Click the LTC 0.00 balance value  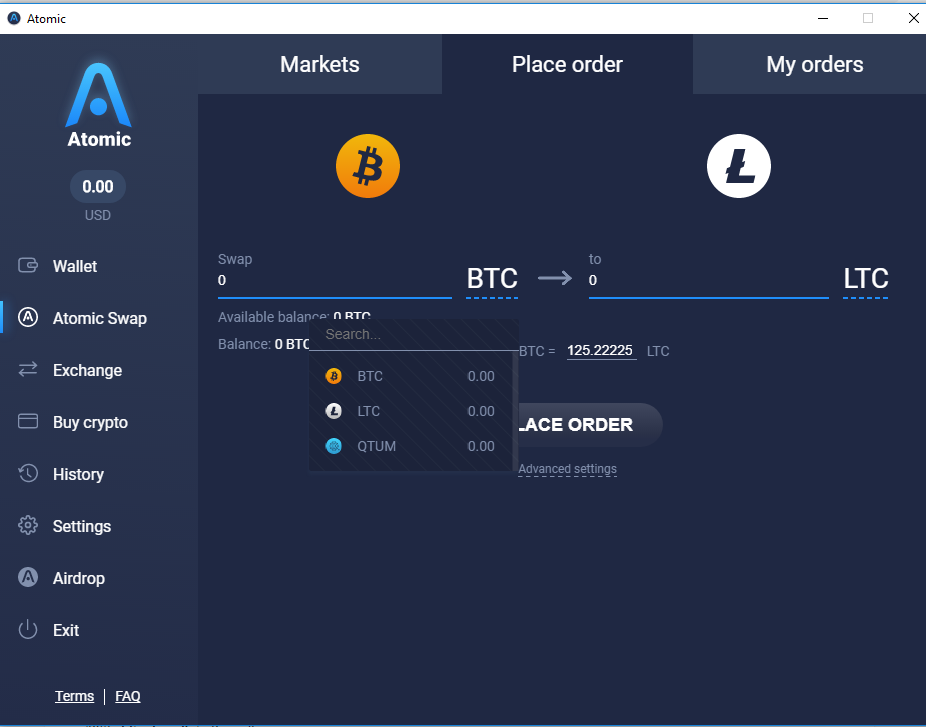click(481, 411)
